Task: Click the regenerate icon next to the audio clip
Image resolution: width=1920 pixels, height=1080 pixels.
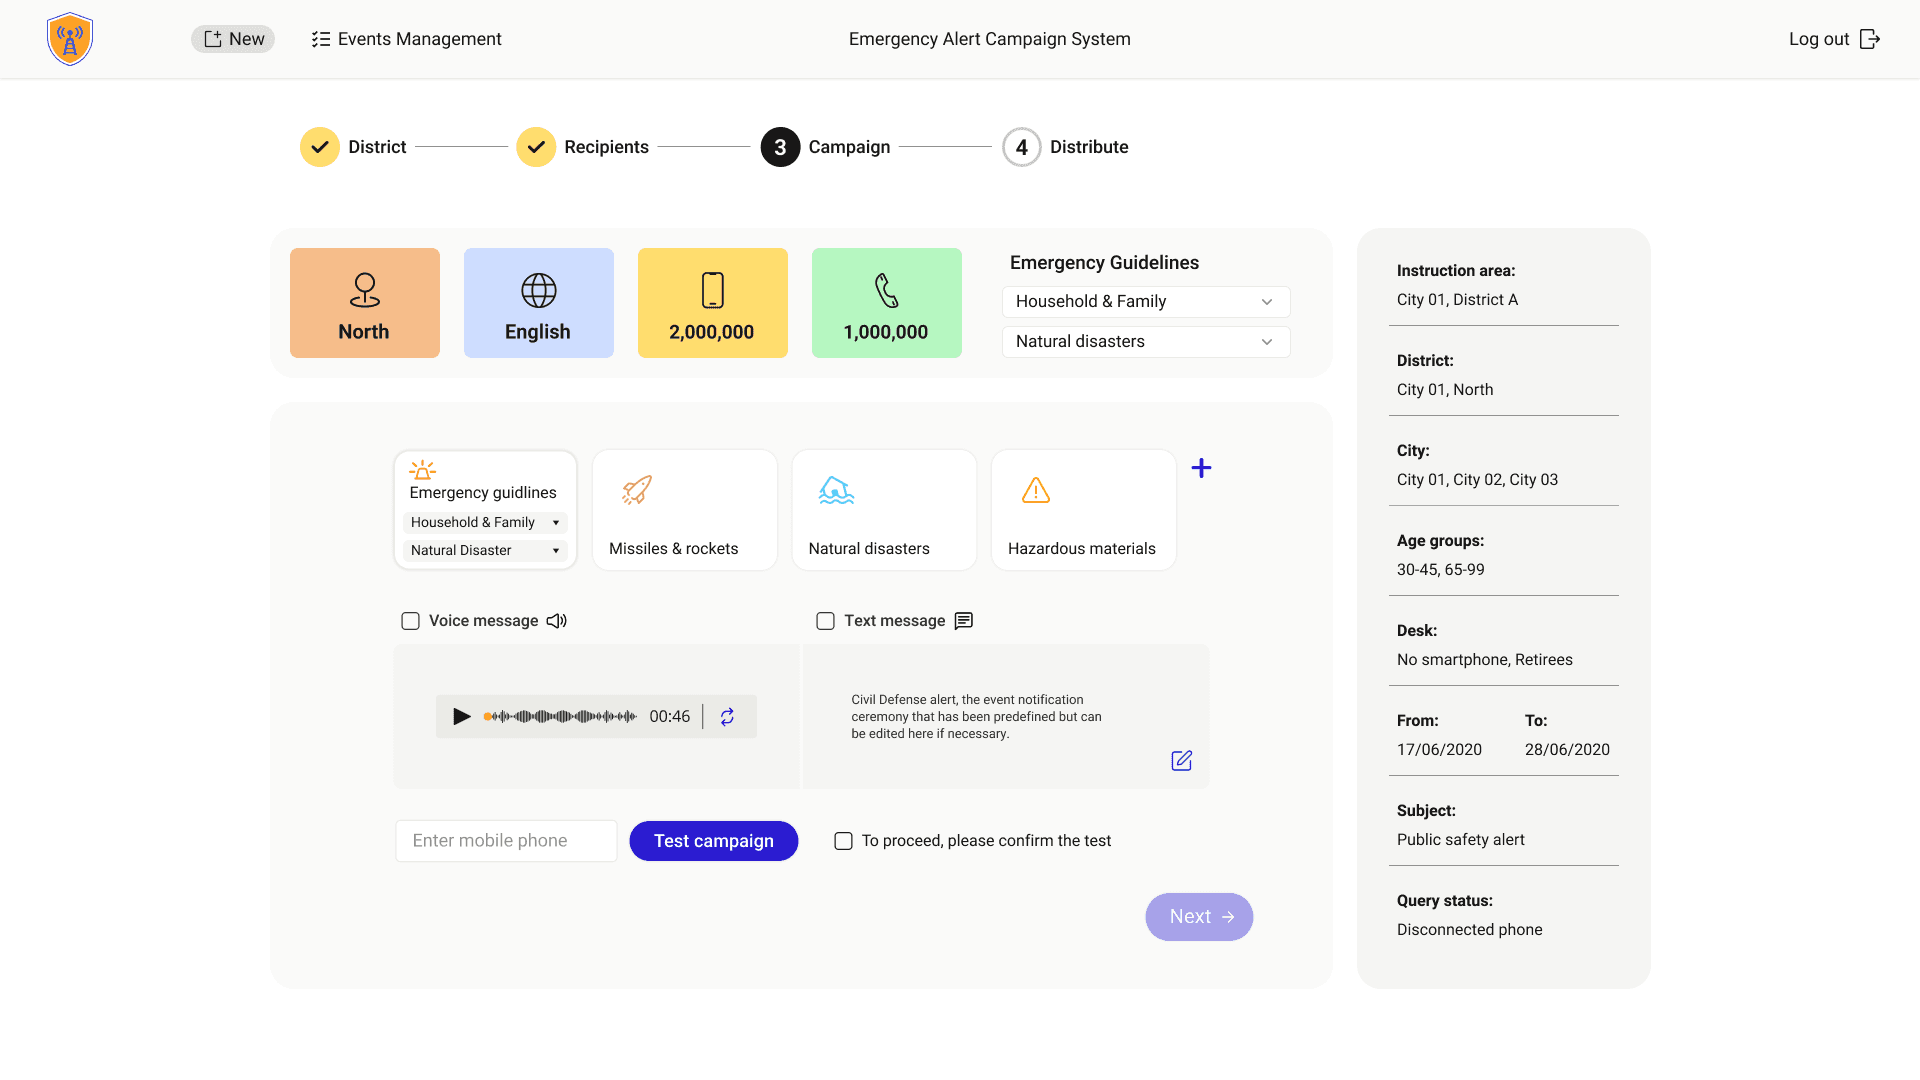Action: coord(728,716)
